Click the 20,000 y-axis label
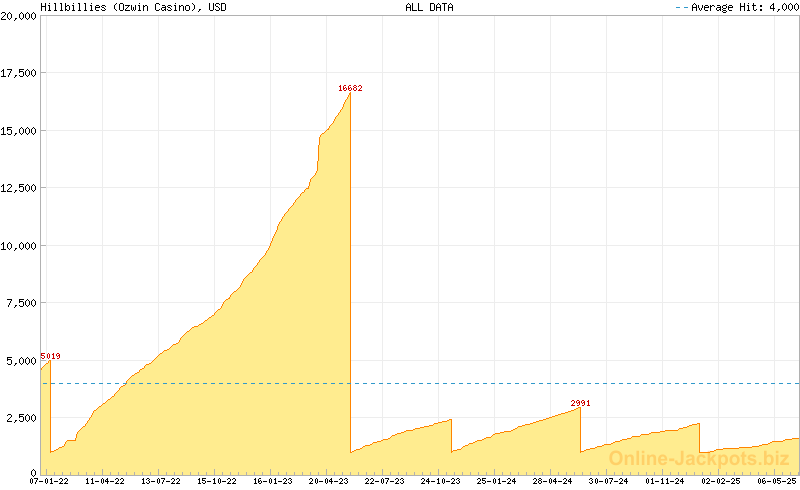Viewport: 800px width, 490px height. point(19,16)
